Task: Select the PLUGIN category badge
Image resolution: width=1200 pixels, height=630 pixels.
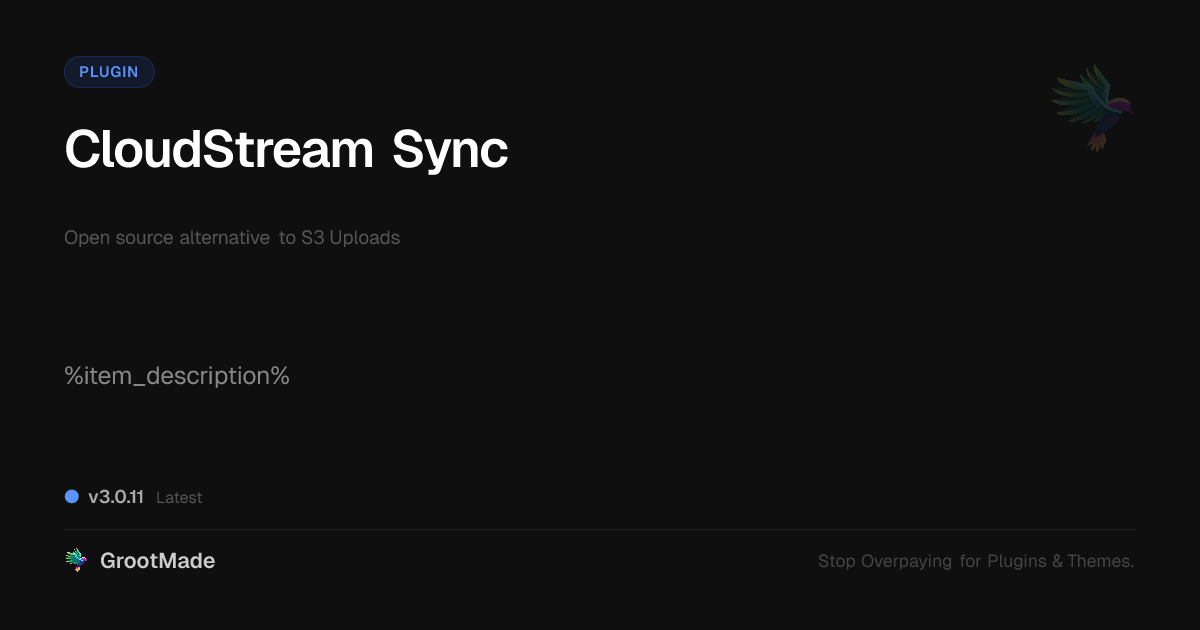Action: pos(109,72)
